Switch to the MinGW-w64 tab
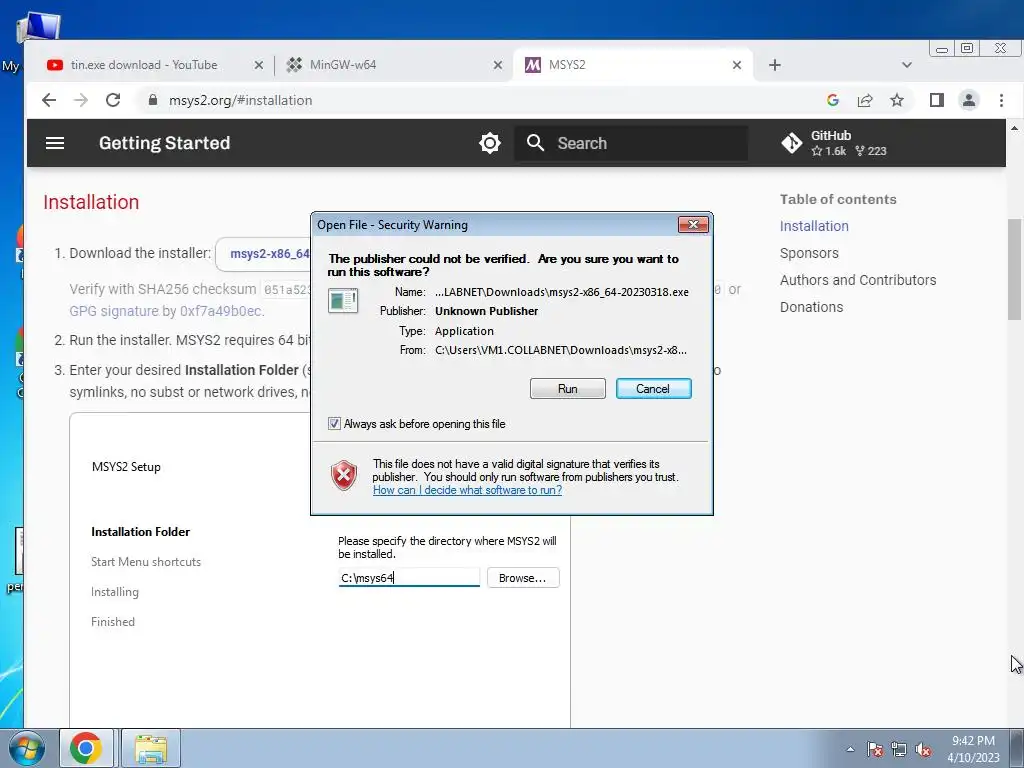This screenshot has width=1024, height=768. click(343, 65)
